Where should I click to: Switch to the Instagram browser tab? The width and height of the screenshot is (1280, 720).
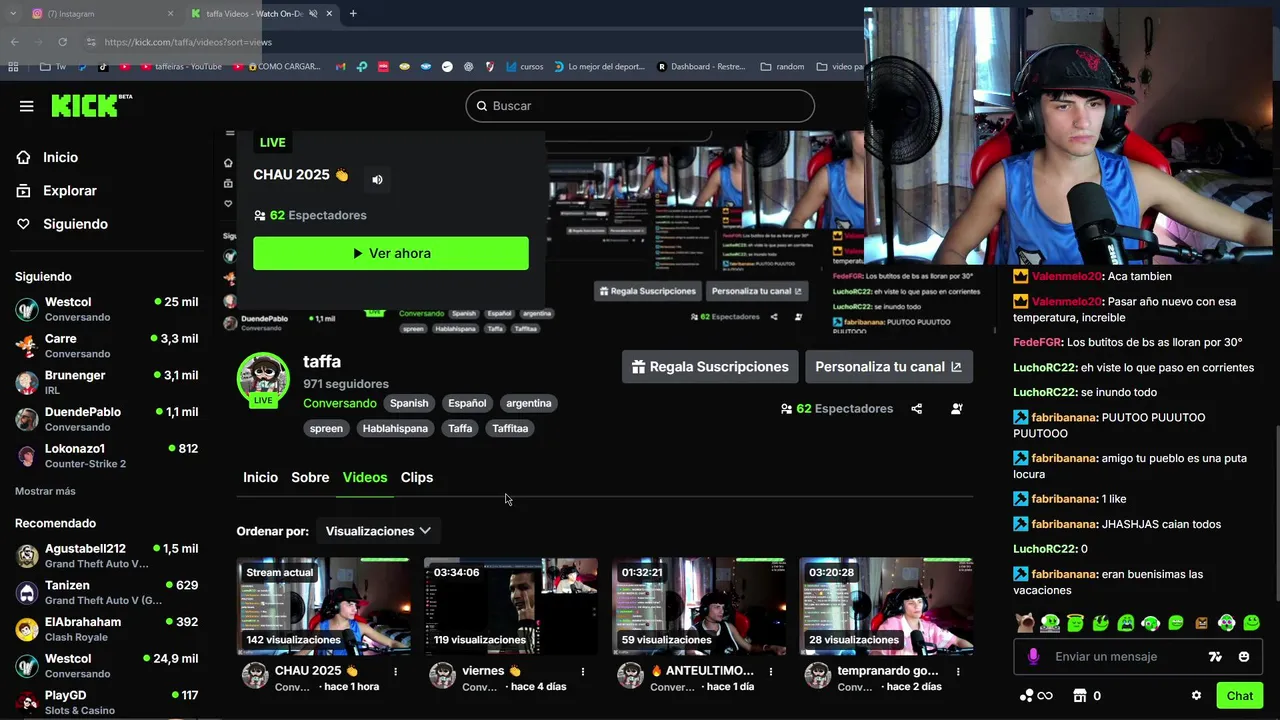[100, 14]
